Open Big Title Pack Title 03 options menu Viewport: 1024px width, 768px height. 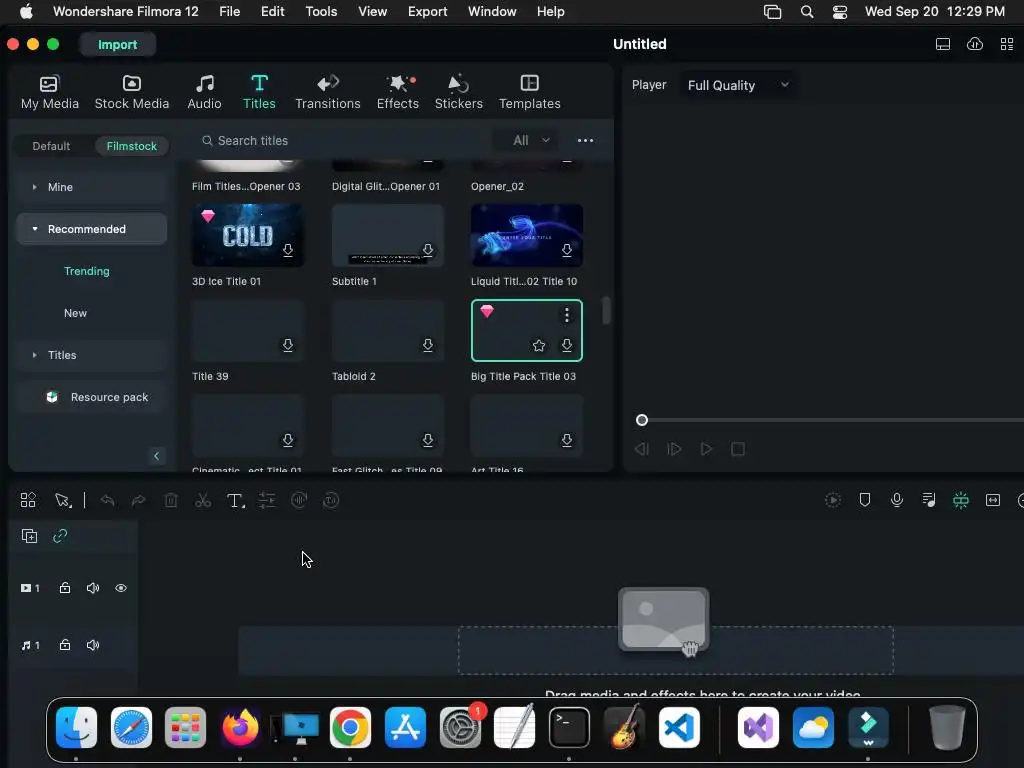(x=567, y=315)
